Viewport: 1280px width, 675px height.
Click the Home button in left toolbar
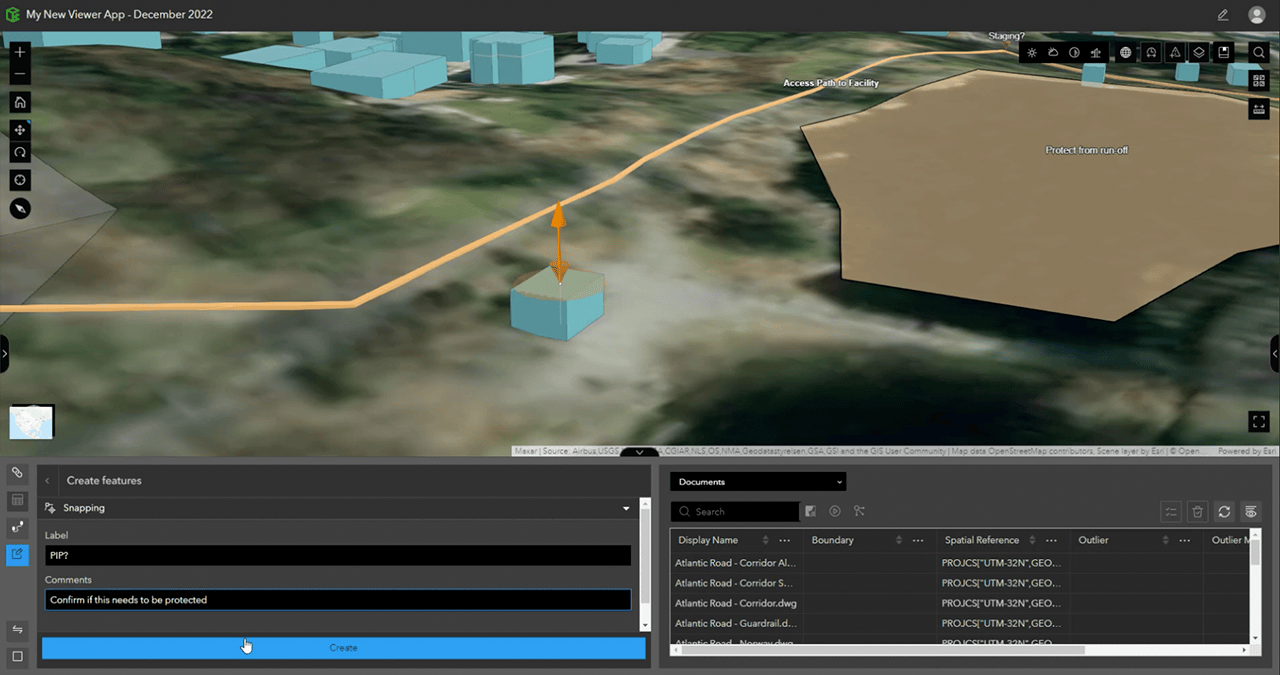pyautogui.click(x=19, y=102)
